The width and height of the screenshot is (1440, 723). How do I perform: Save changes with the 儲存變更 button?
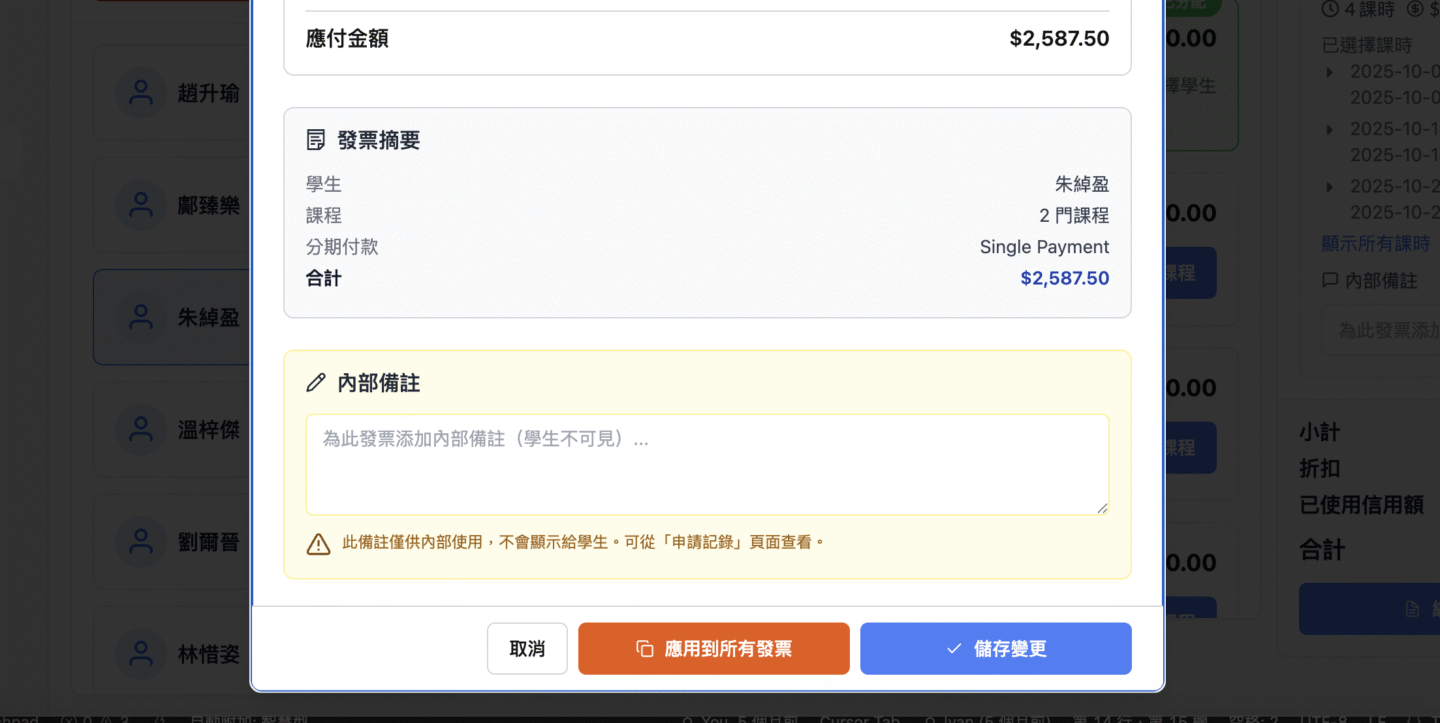pyautogui.click(x=995, y=649)
